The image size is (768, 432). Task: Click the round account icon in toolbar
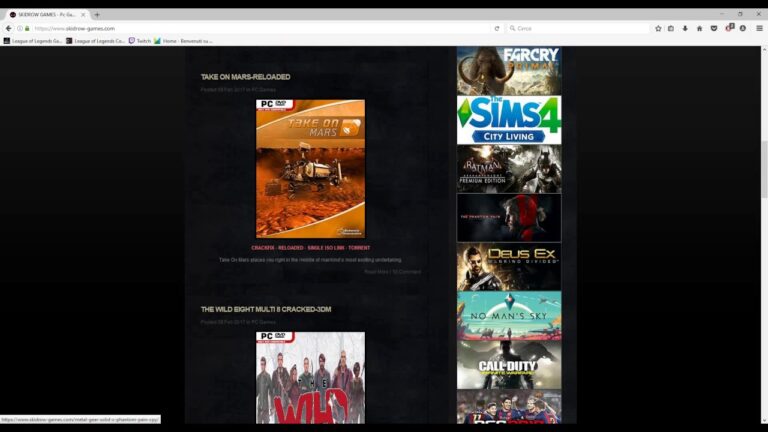(x=743, y=28)
